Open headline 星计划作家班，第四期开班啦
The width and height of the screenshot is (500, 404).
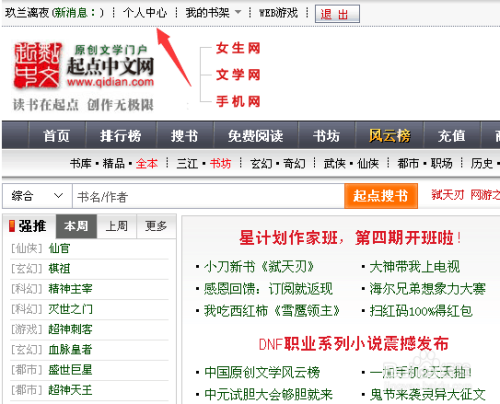350,238
